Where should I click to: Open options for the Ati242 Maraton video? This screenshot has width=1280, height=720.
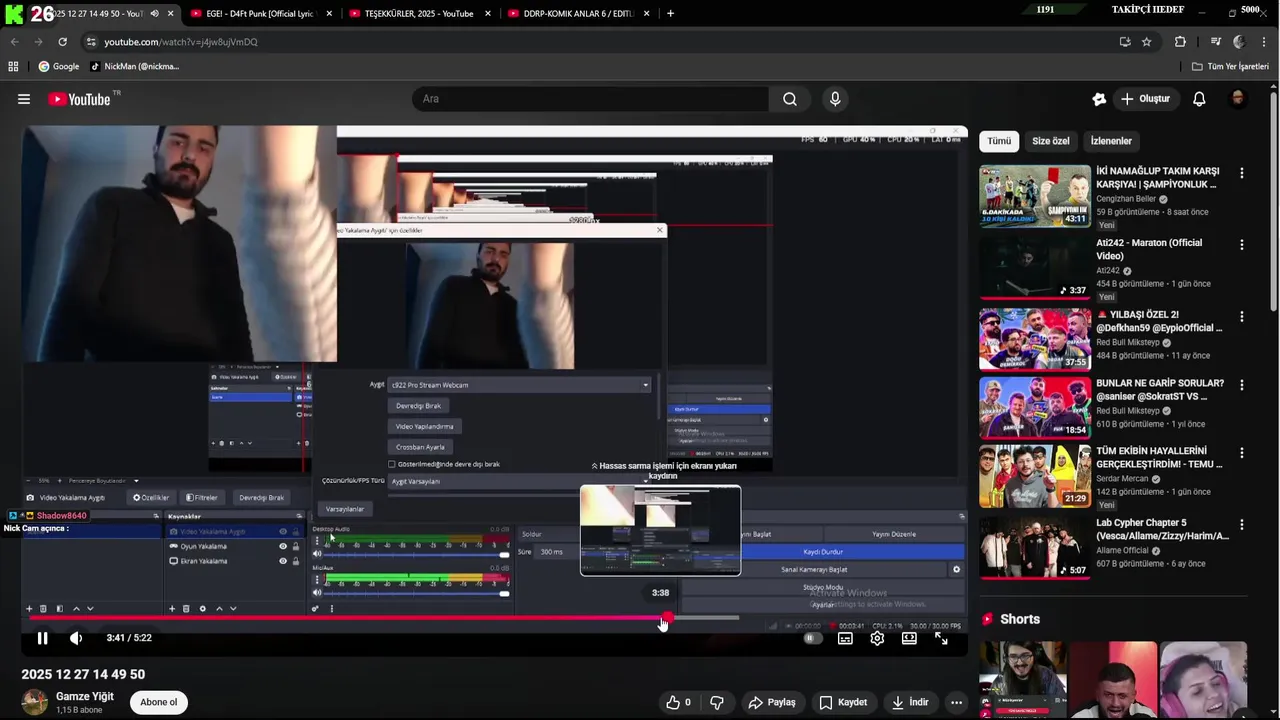pos(1242,245)
